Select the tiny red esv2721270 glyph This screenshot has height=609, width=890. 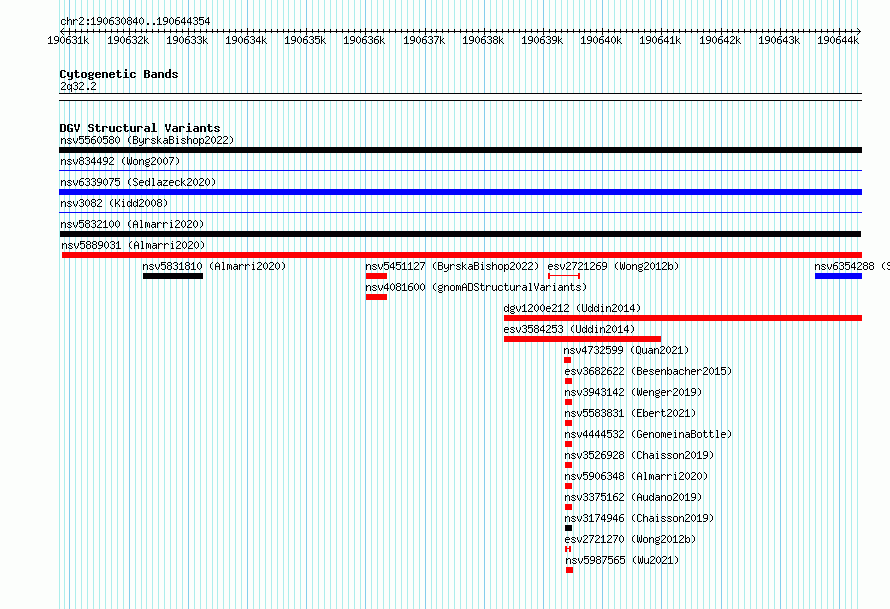pos(568,549)
